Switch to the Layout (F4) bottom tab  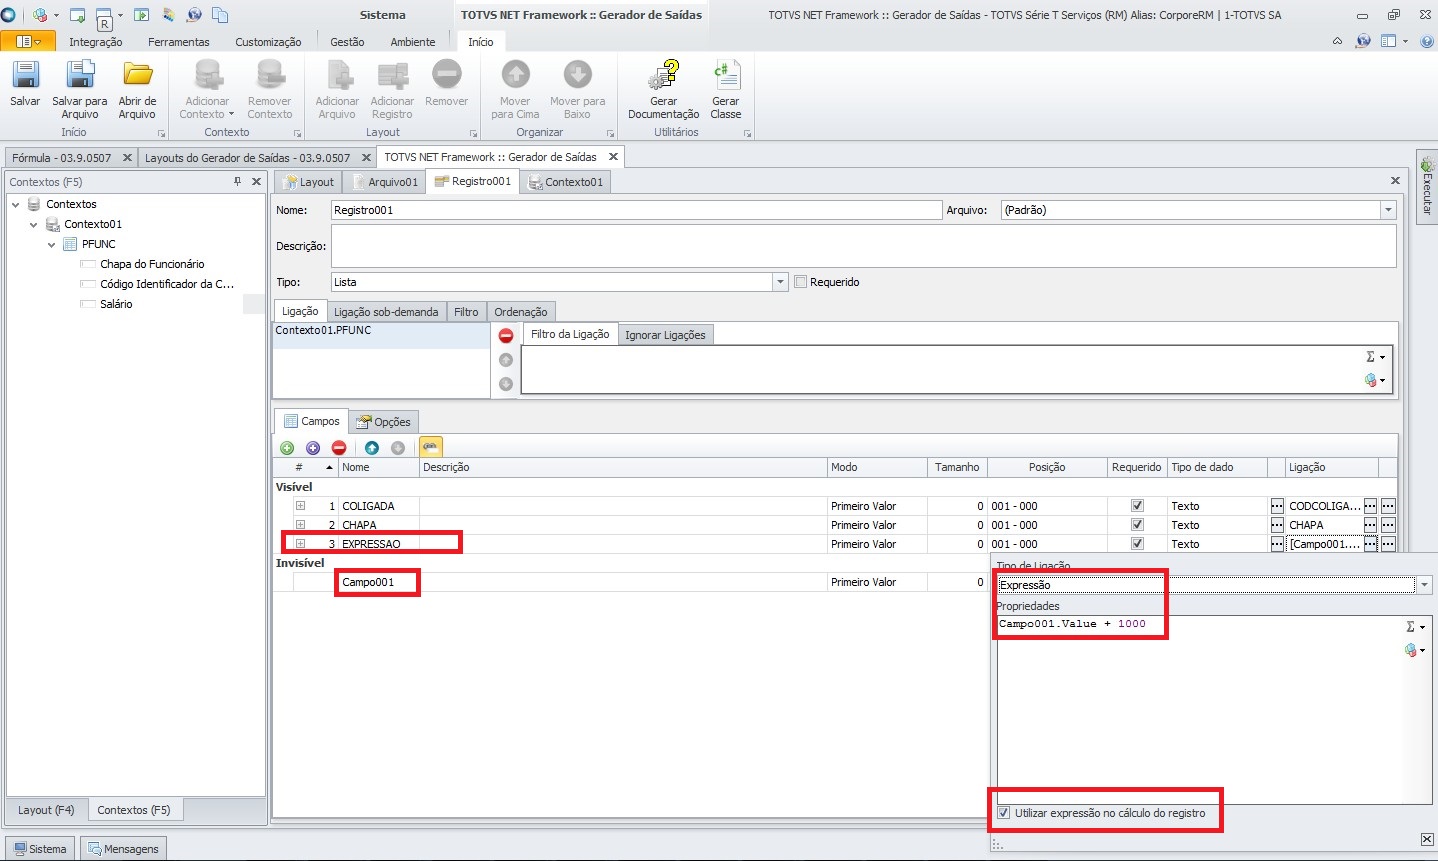pyautogui.click(x=46, y=810)
